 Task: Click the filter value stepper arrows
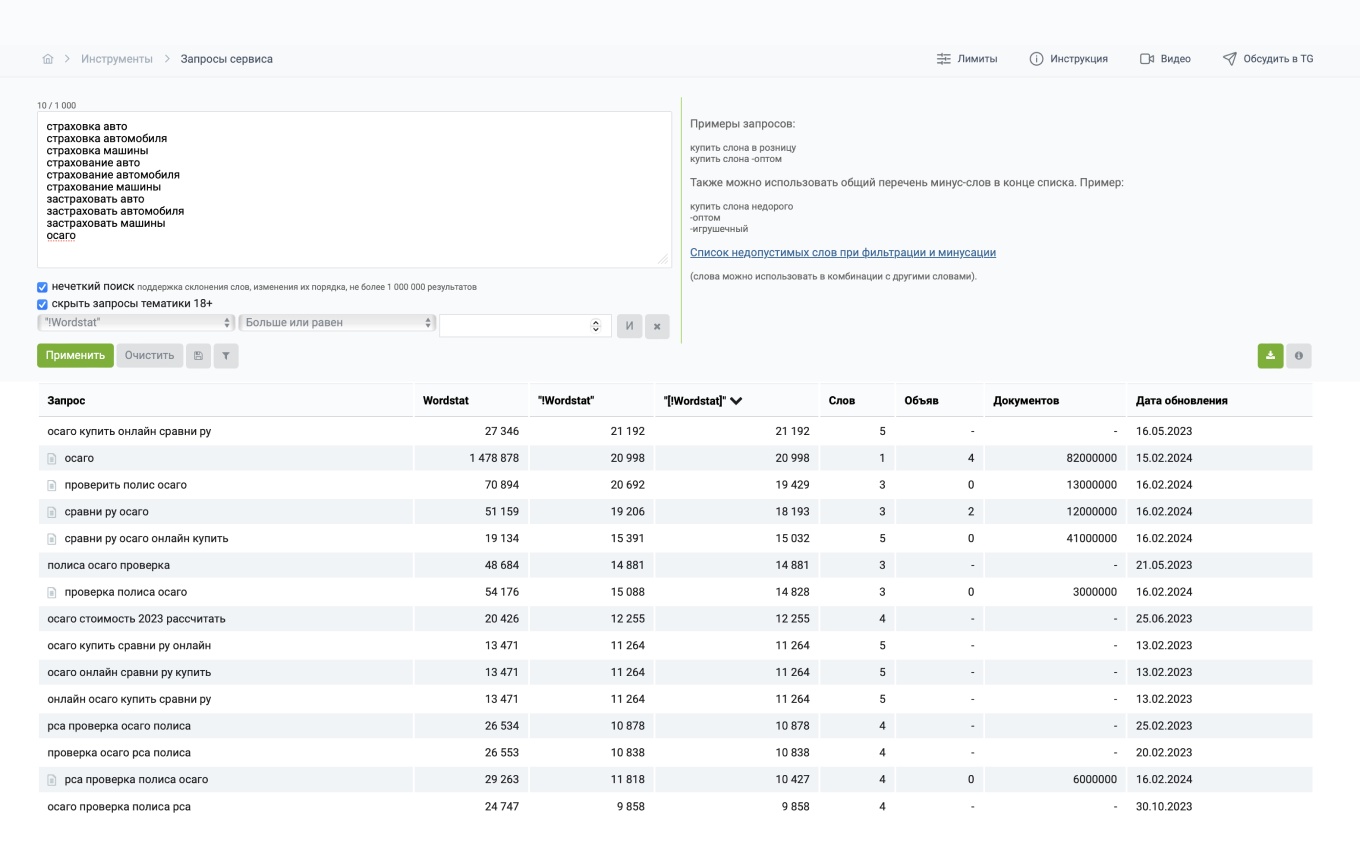tap(596, 326)
